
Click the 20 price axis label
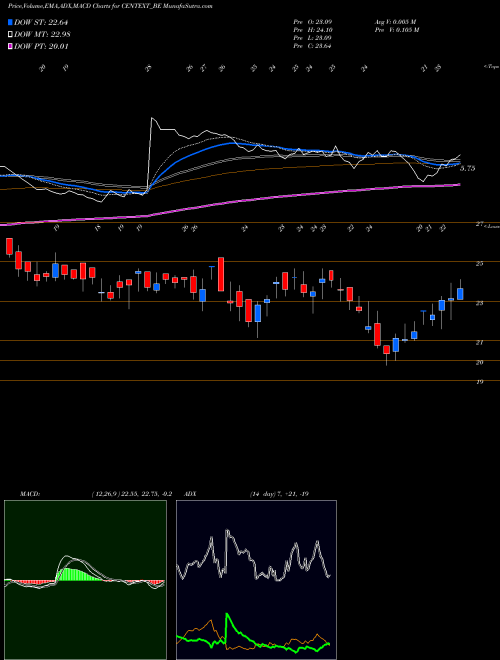pos(479,362)
